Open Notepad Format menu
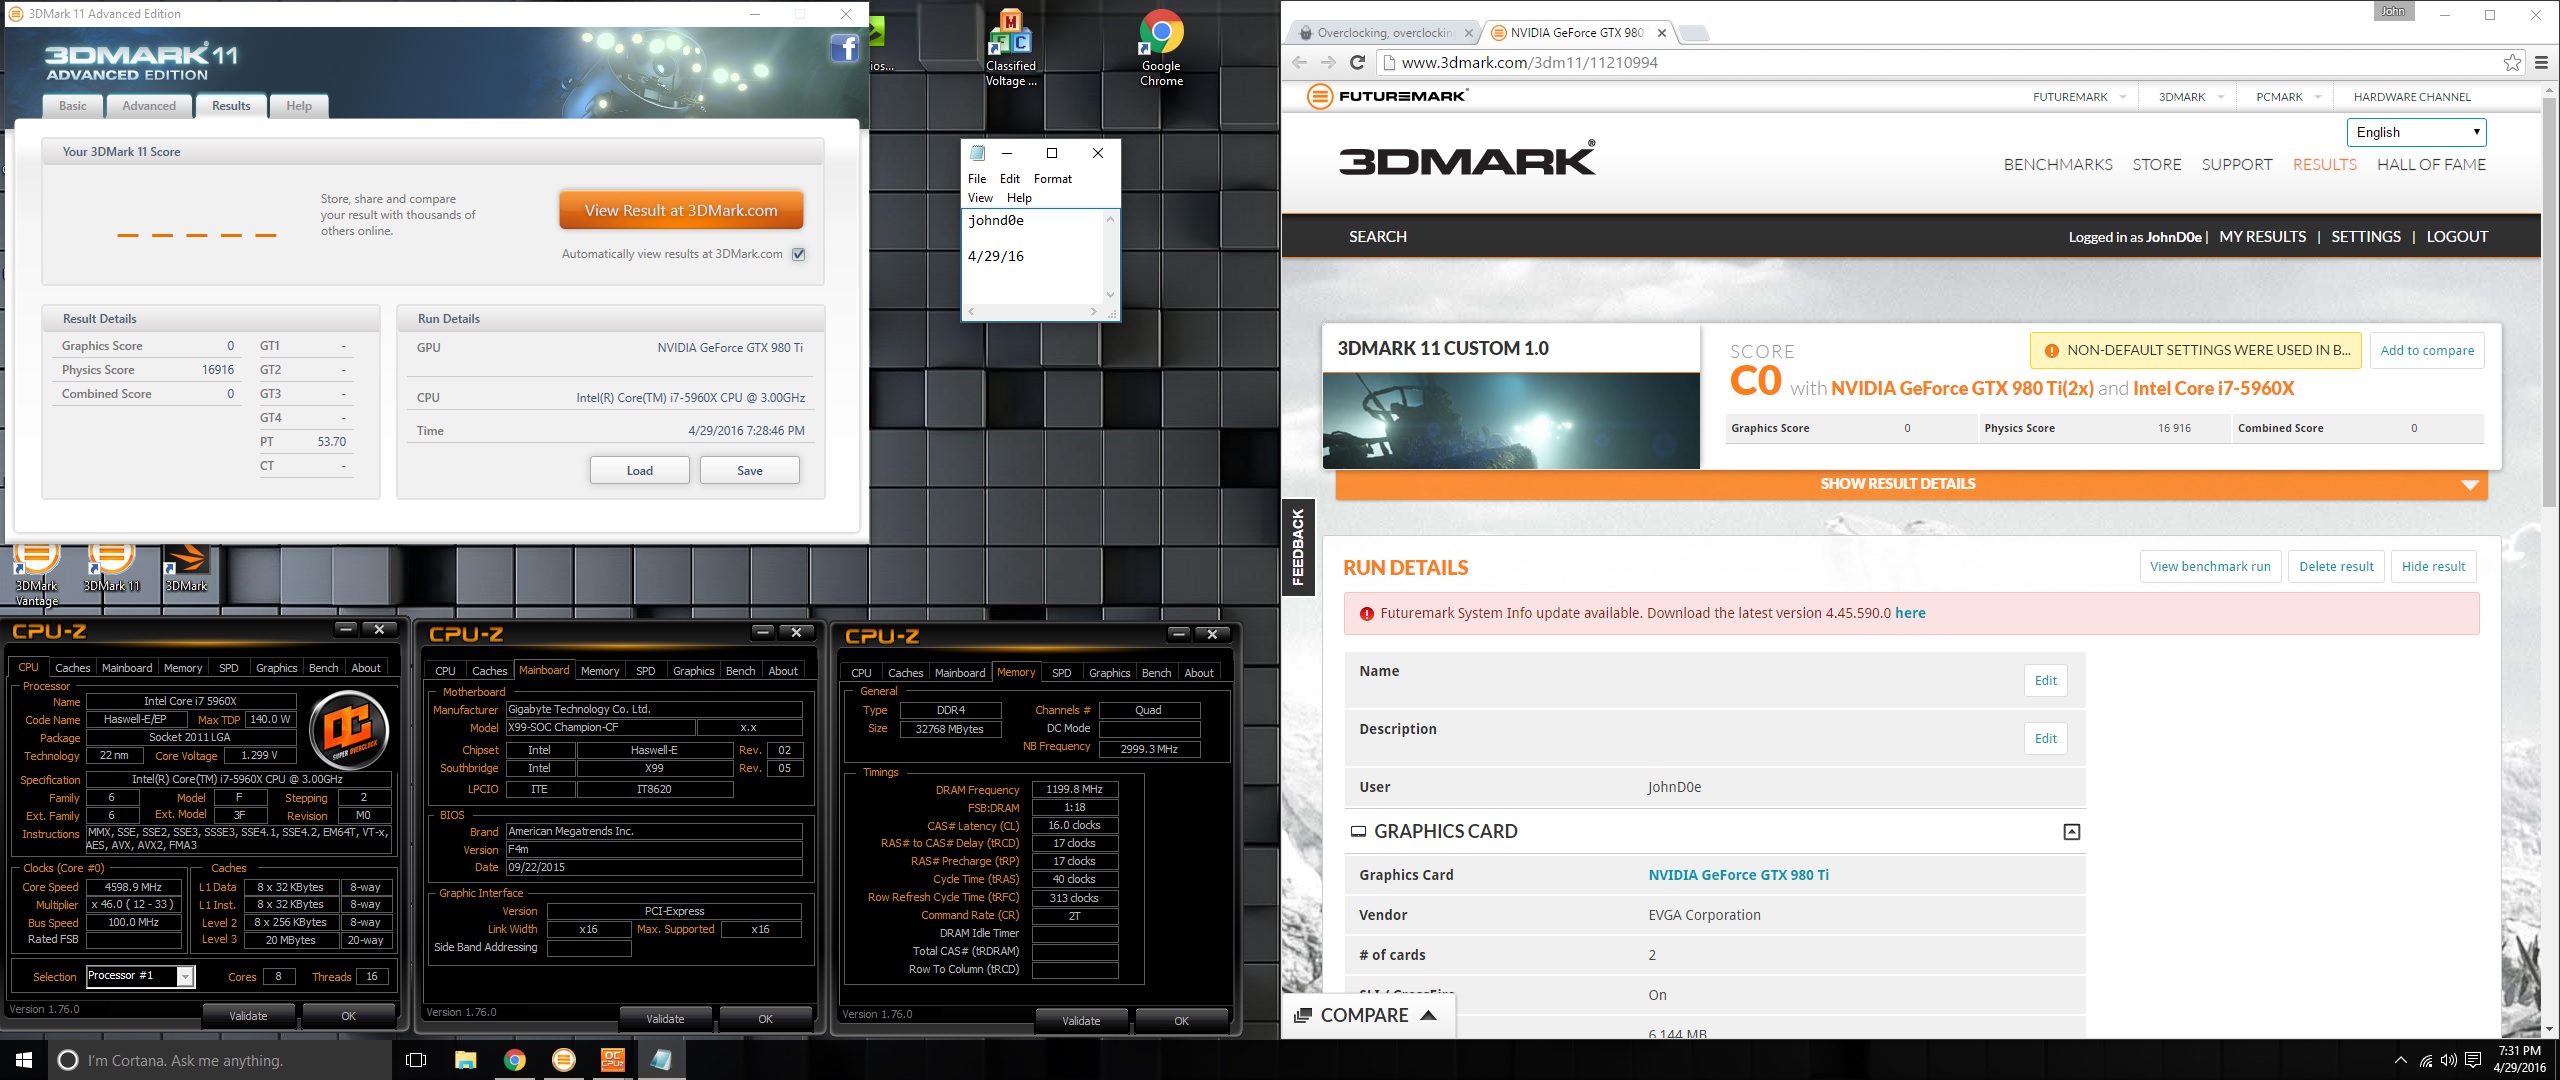Viewport: 2560px width, 1080px height. pos(1052,179)
